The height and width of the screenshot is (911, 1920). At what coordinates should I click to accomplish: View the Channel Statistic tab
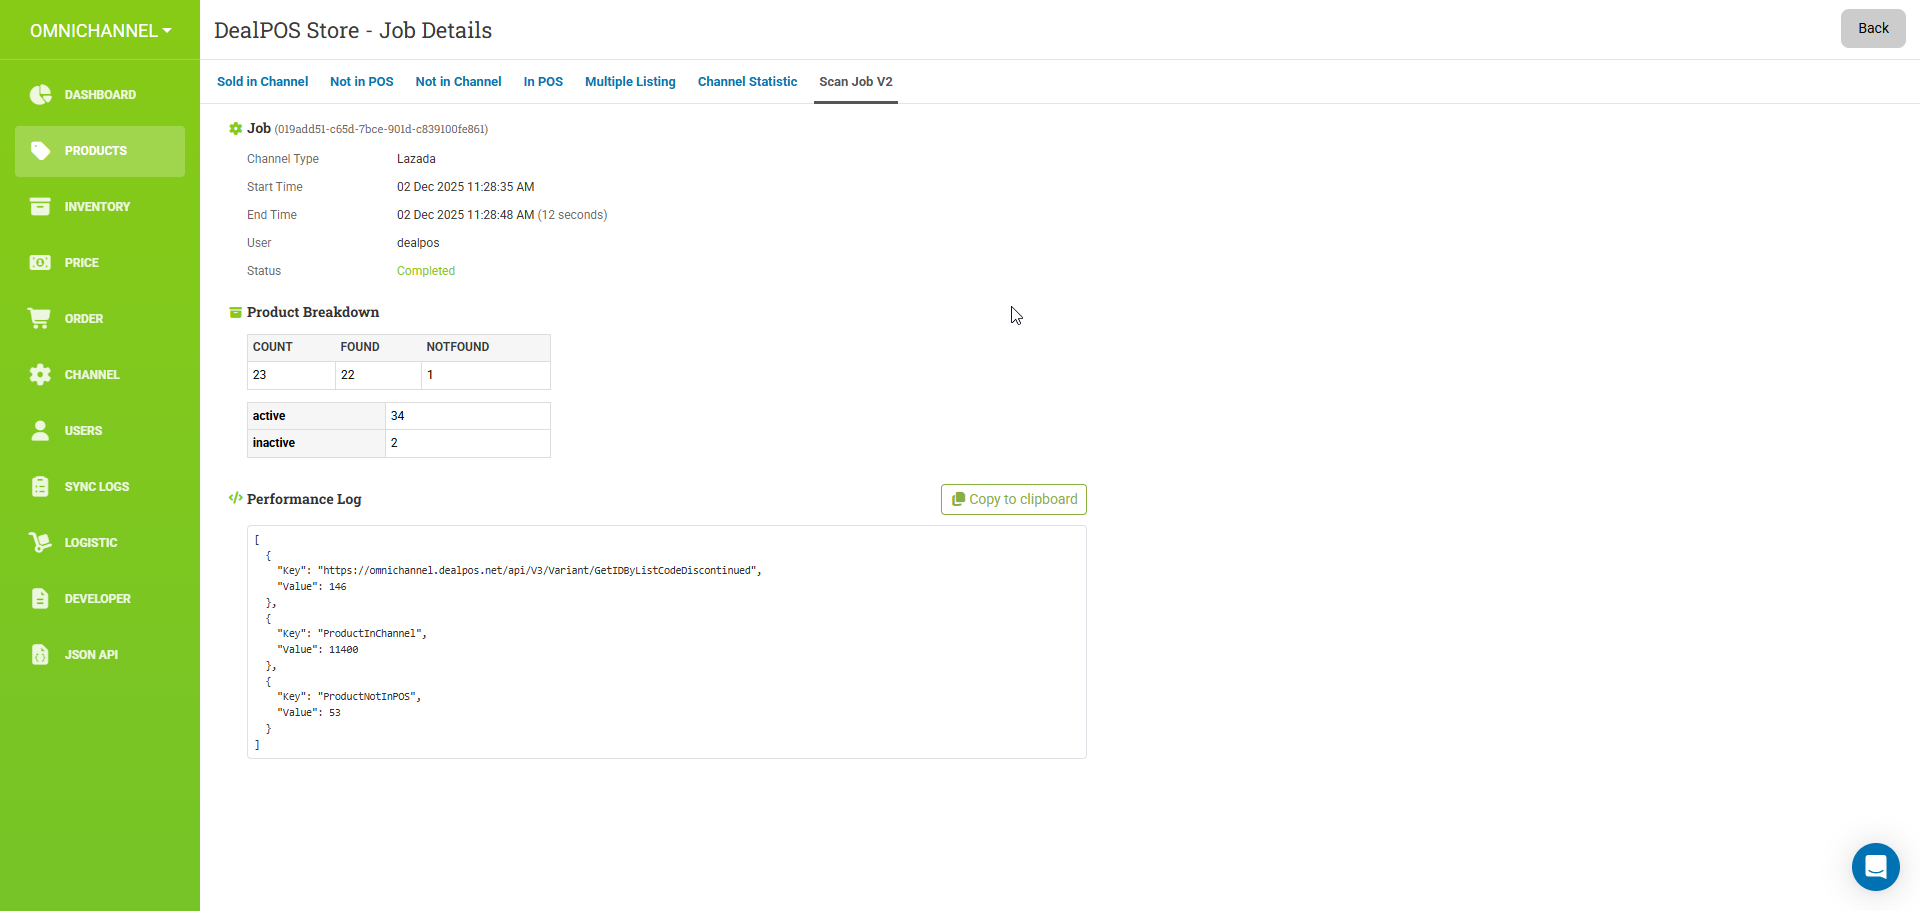[747, 82]
